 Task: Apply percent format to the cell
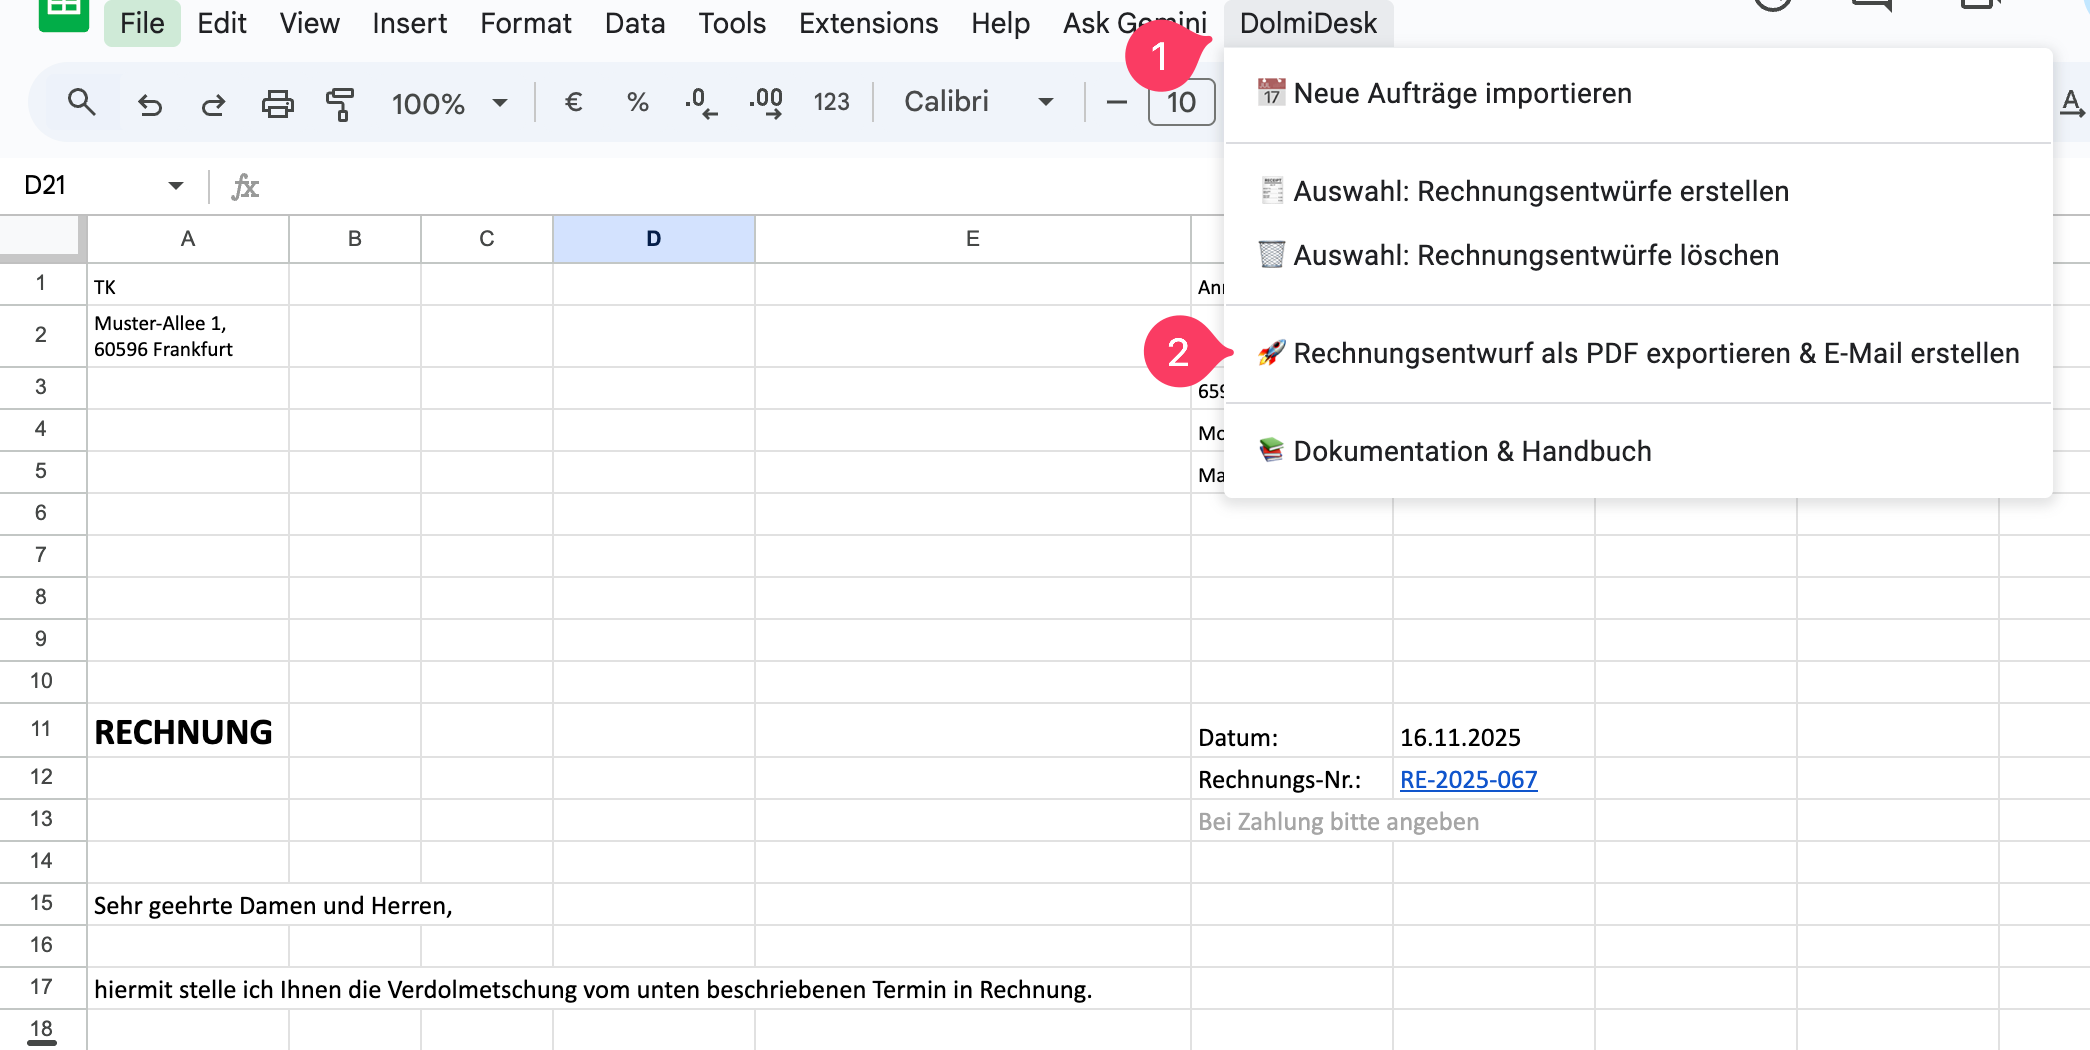coord(637,102)
